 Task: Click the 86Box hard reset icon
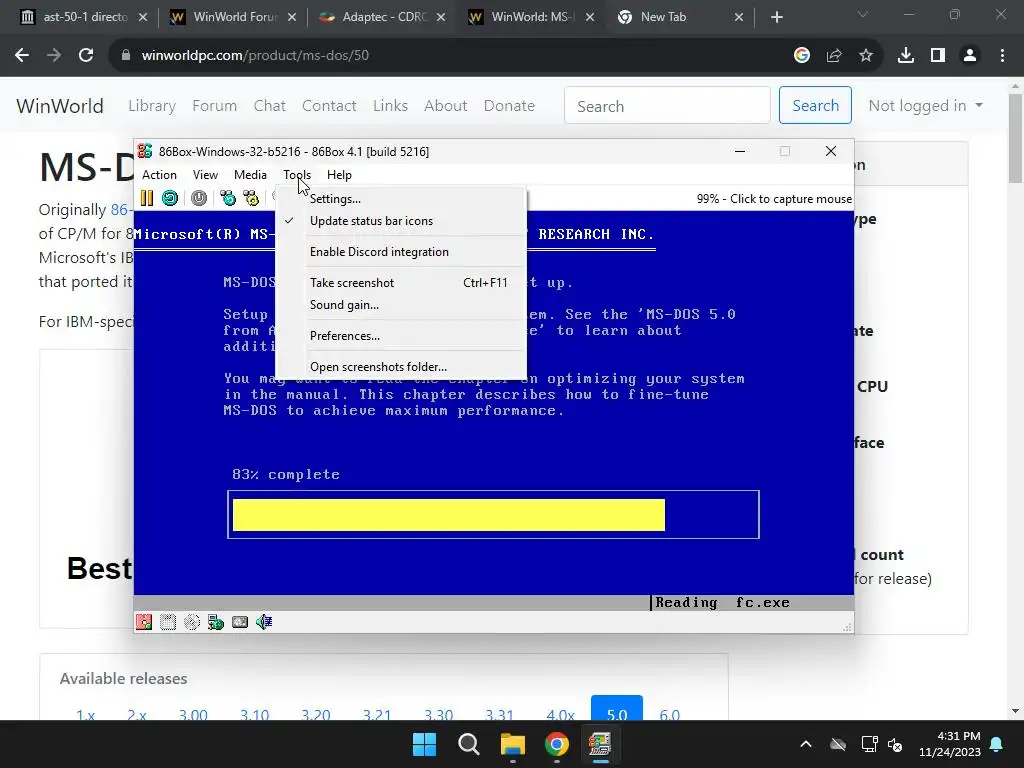tap(170, 198)
